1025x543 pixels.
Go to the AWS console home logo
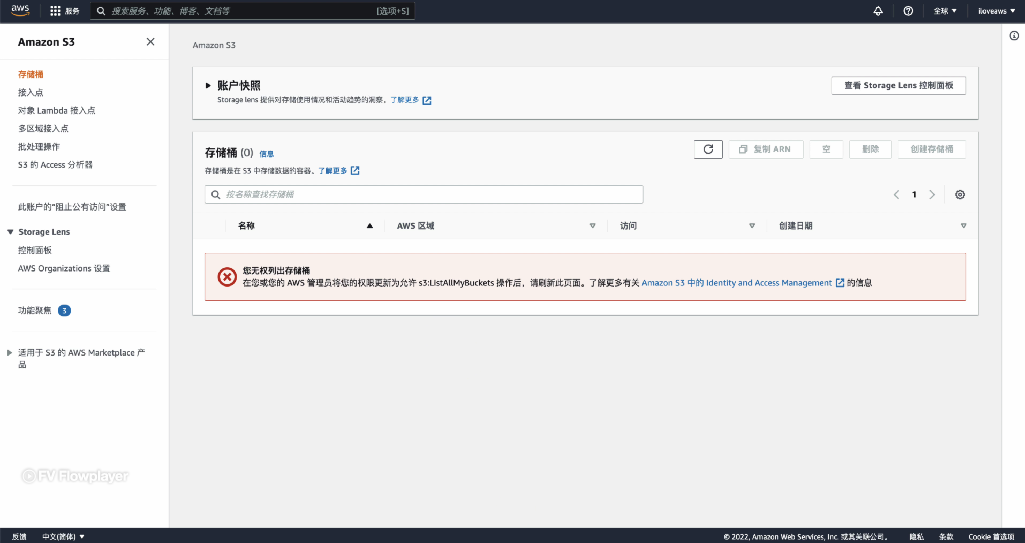point(20,10)
